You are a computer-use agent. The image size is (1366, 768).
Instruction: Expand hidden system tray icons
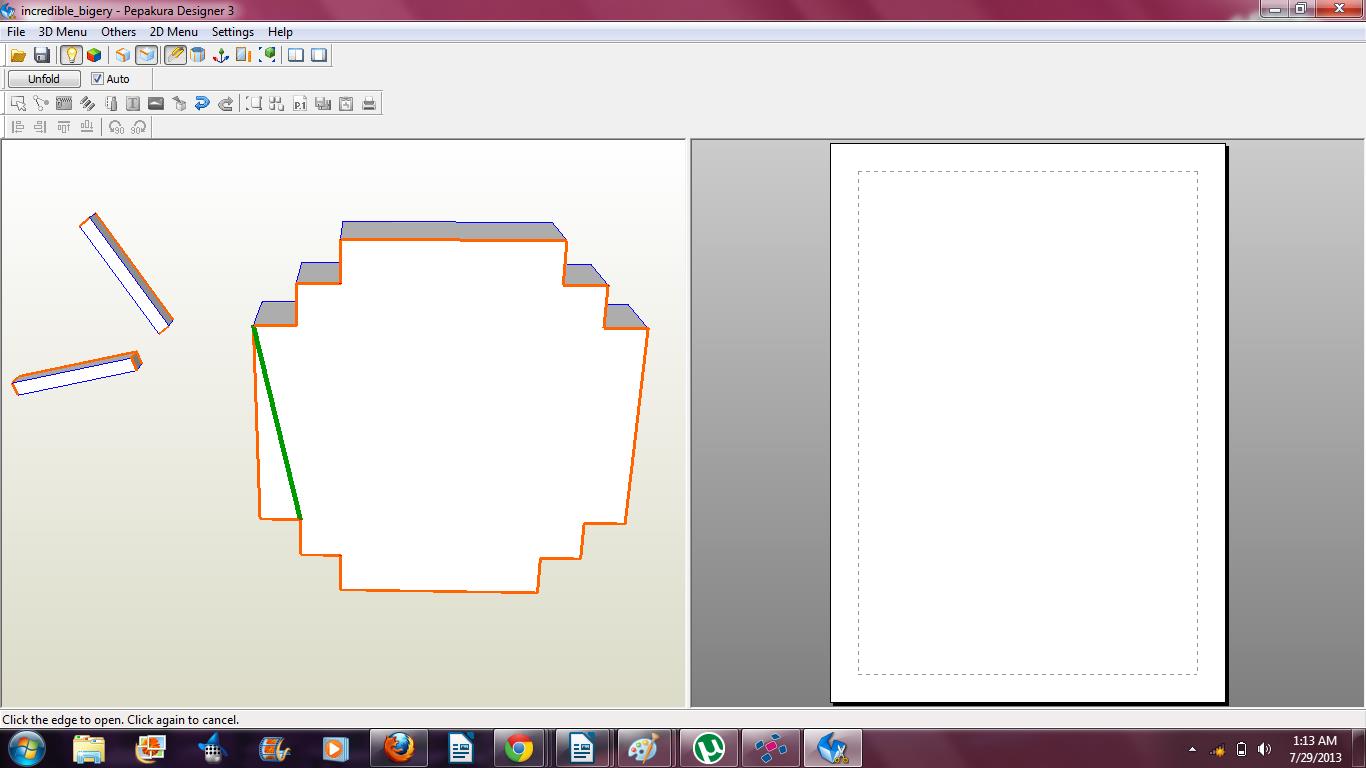pos(1192,749)
